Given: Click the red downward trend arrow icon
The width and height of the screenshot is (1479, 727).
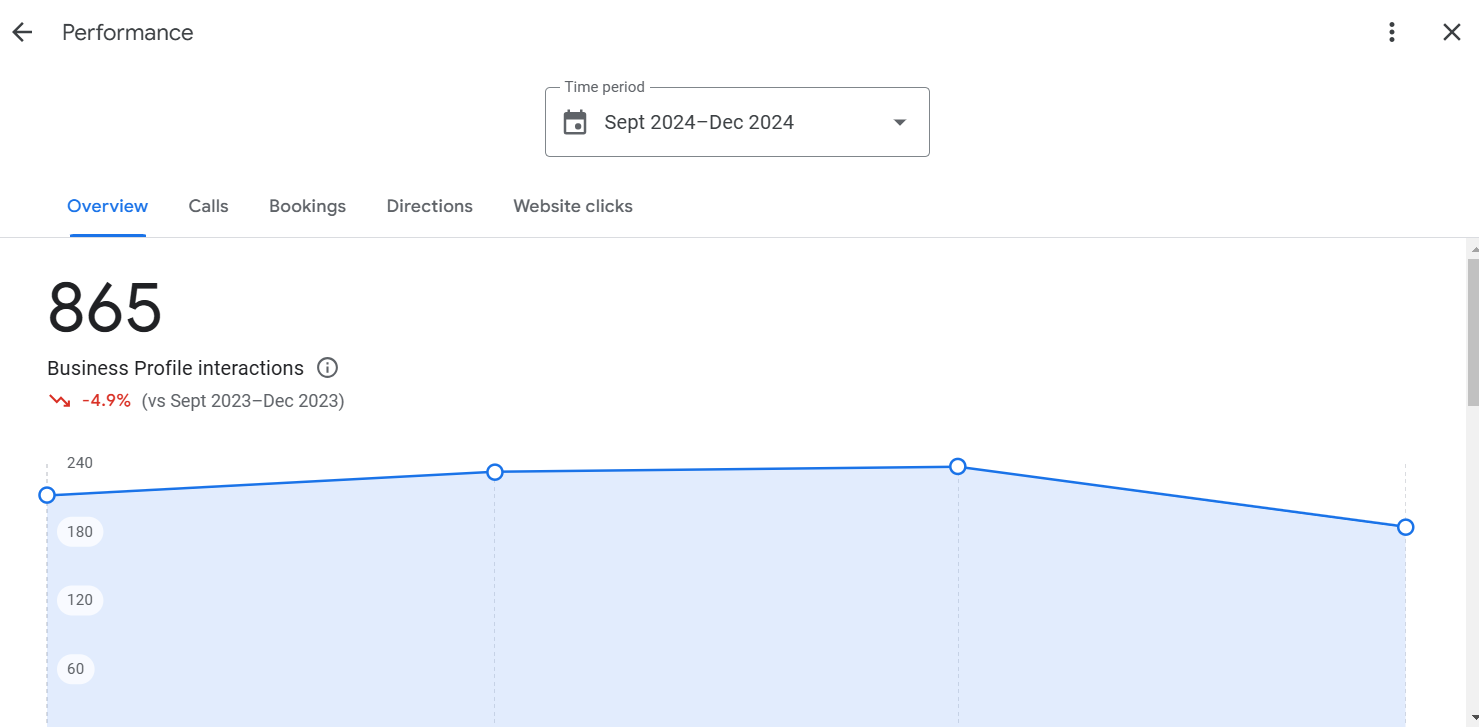Looking at the screenshot, I should 58,399.
